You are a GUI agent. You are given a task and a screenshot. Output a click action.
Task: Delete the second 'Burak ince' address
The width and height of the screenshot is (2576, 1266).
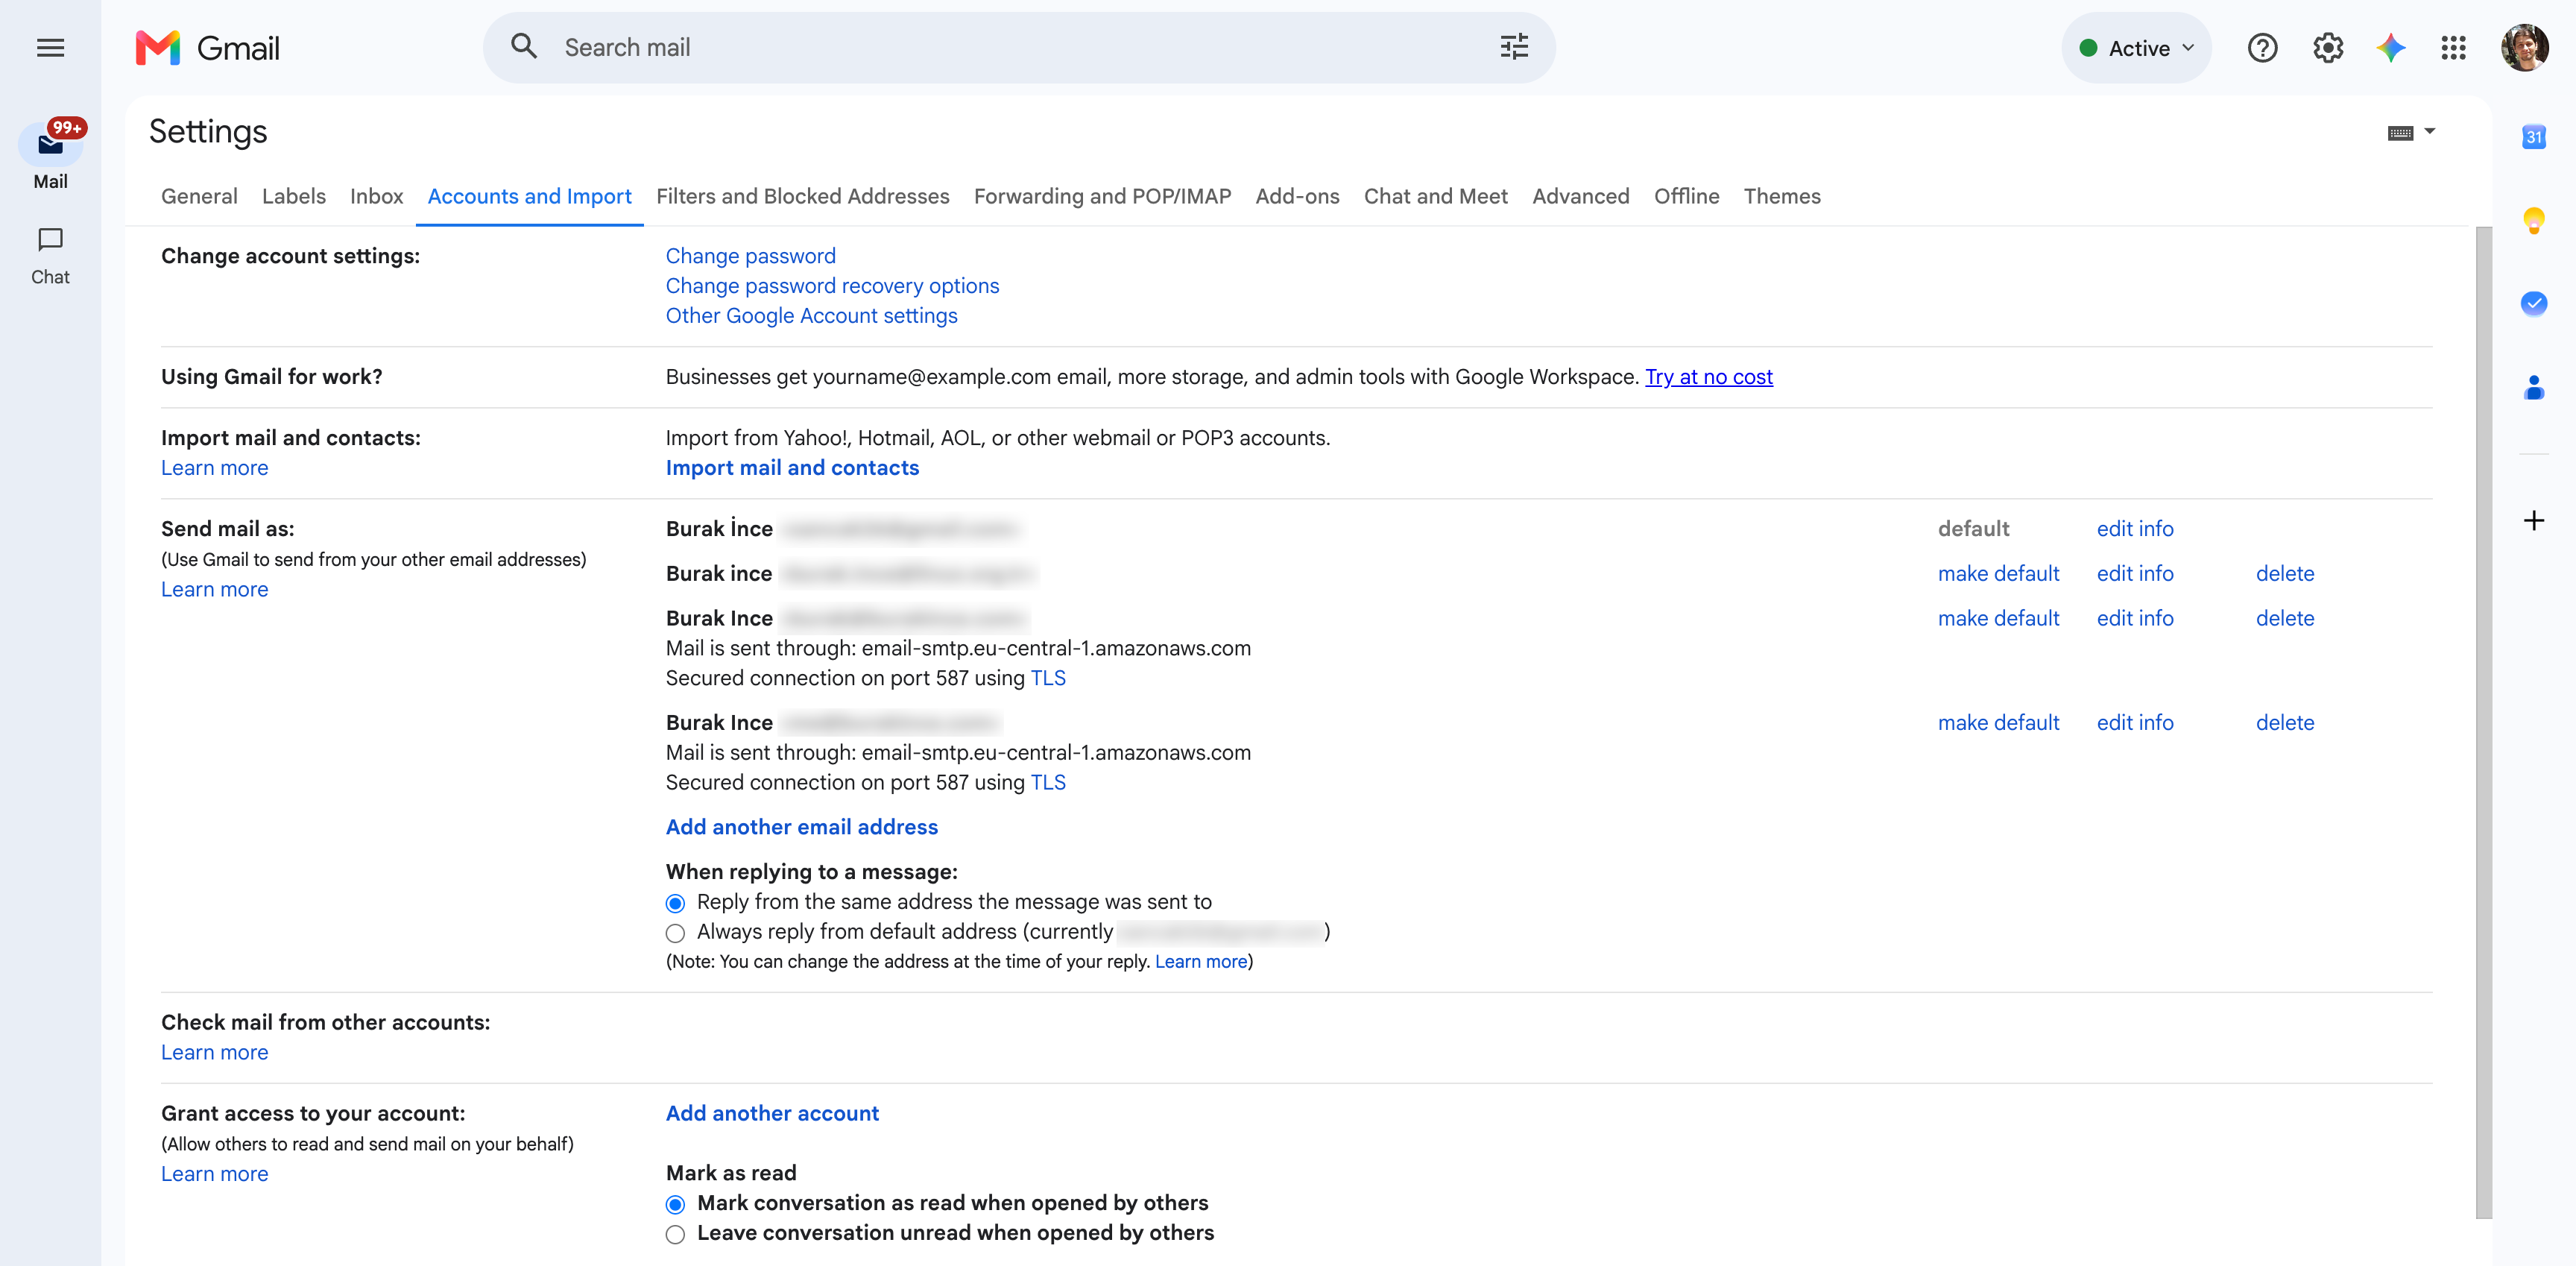point(2285,574)
